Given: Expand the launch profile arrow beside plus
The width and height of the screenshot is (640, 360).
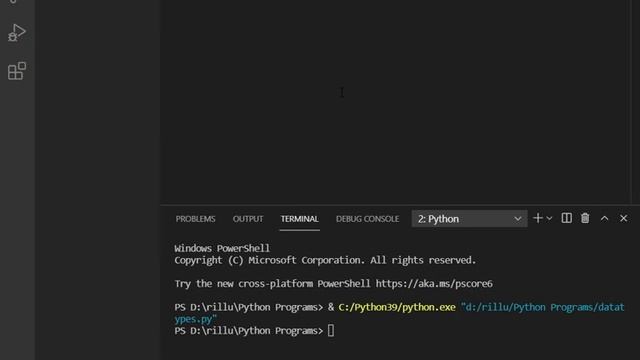Looking at the screenshot, I should [549, 219].
